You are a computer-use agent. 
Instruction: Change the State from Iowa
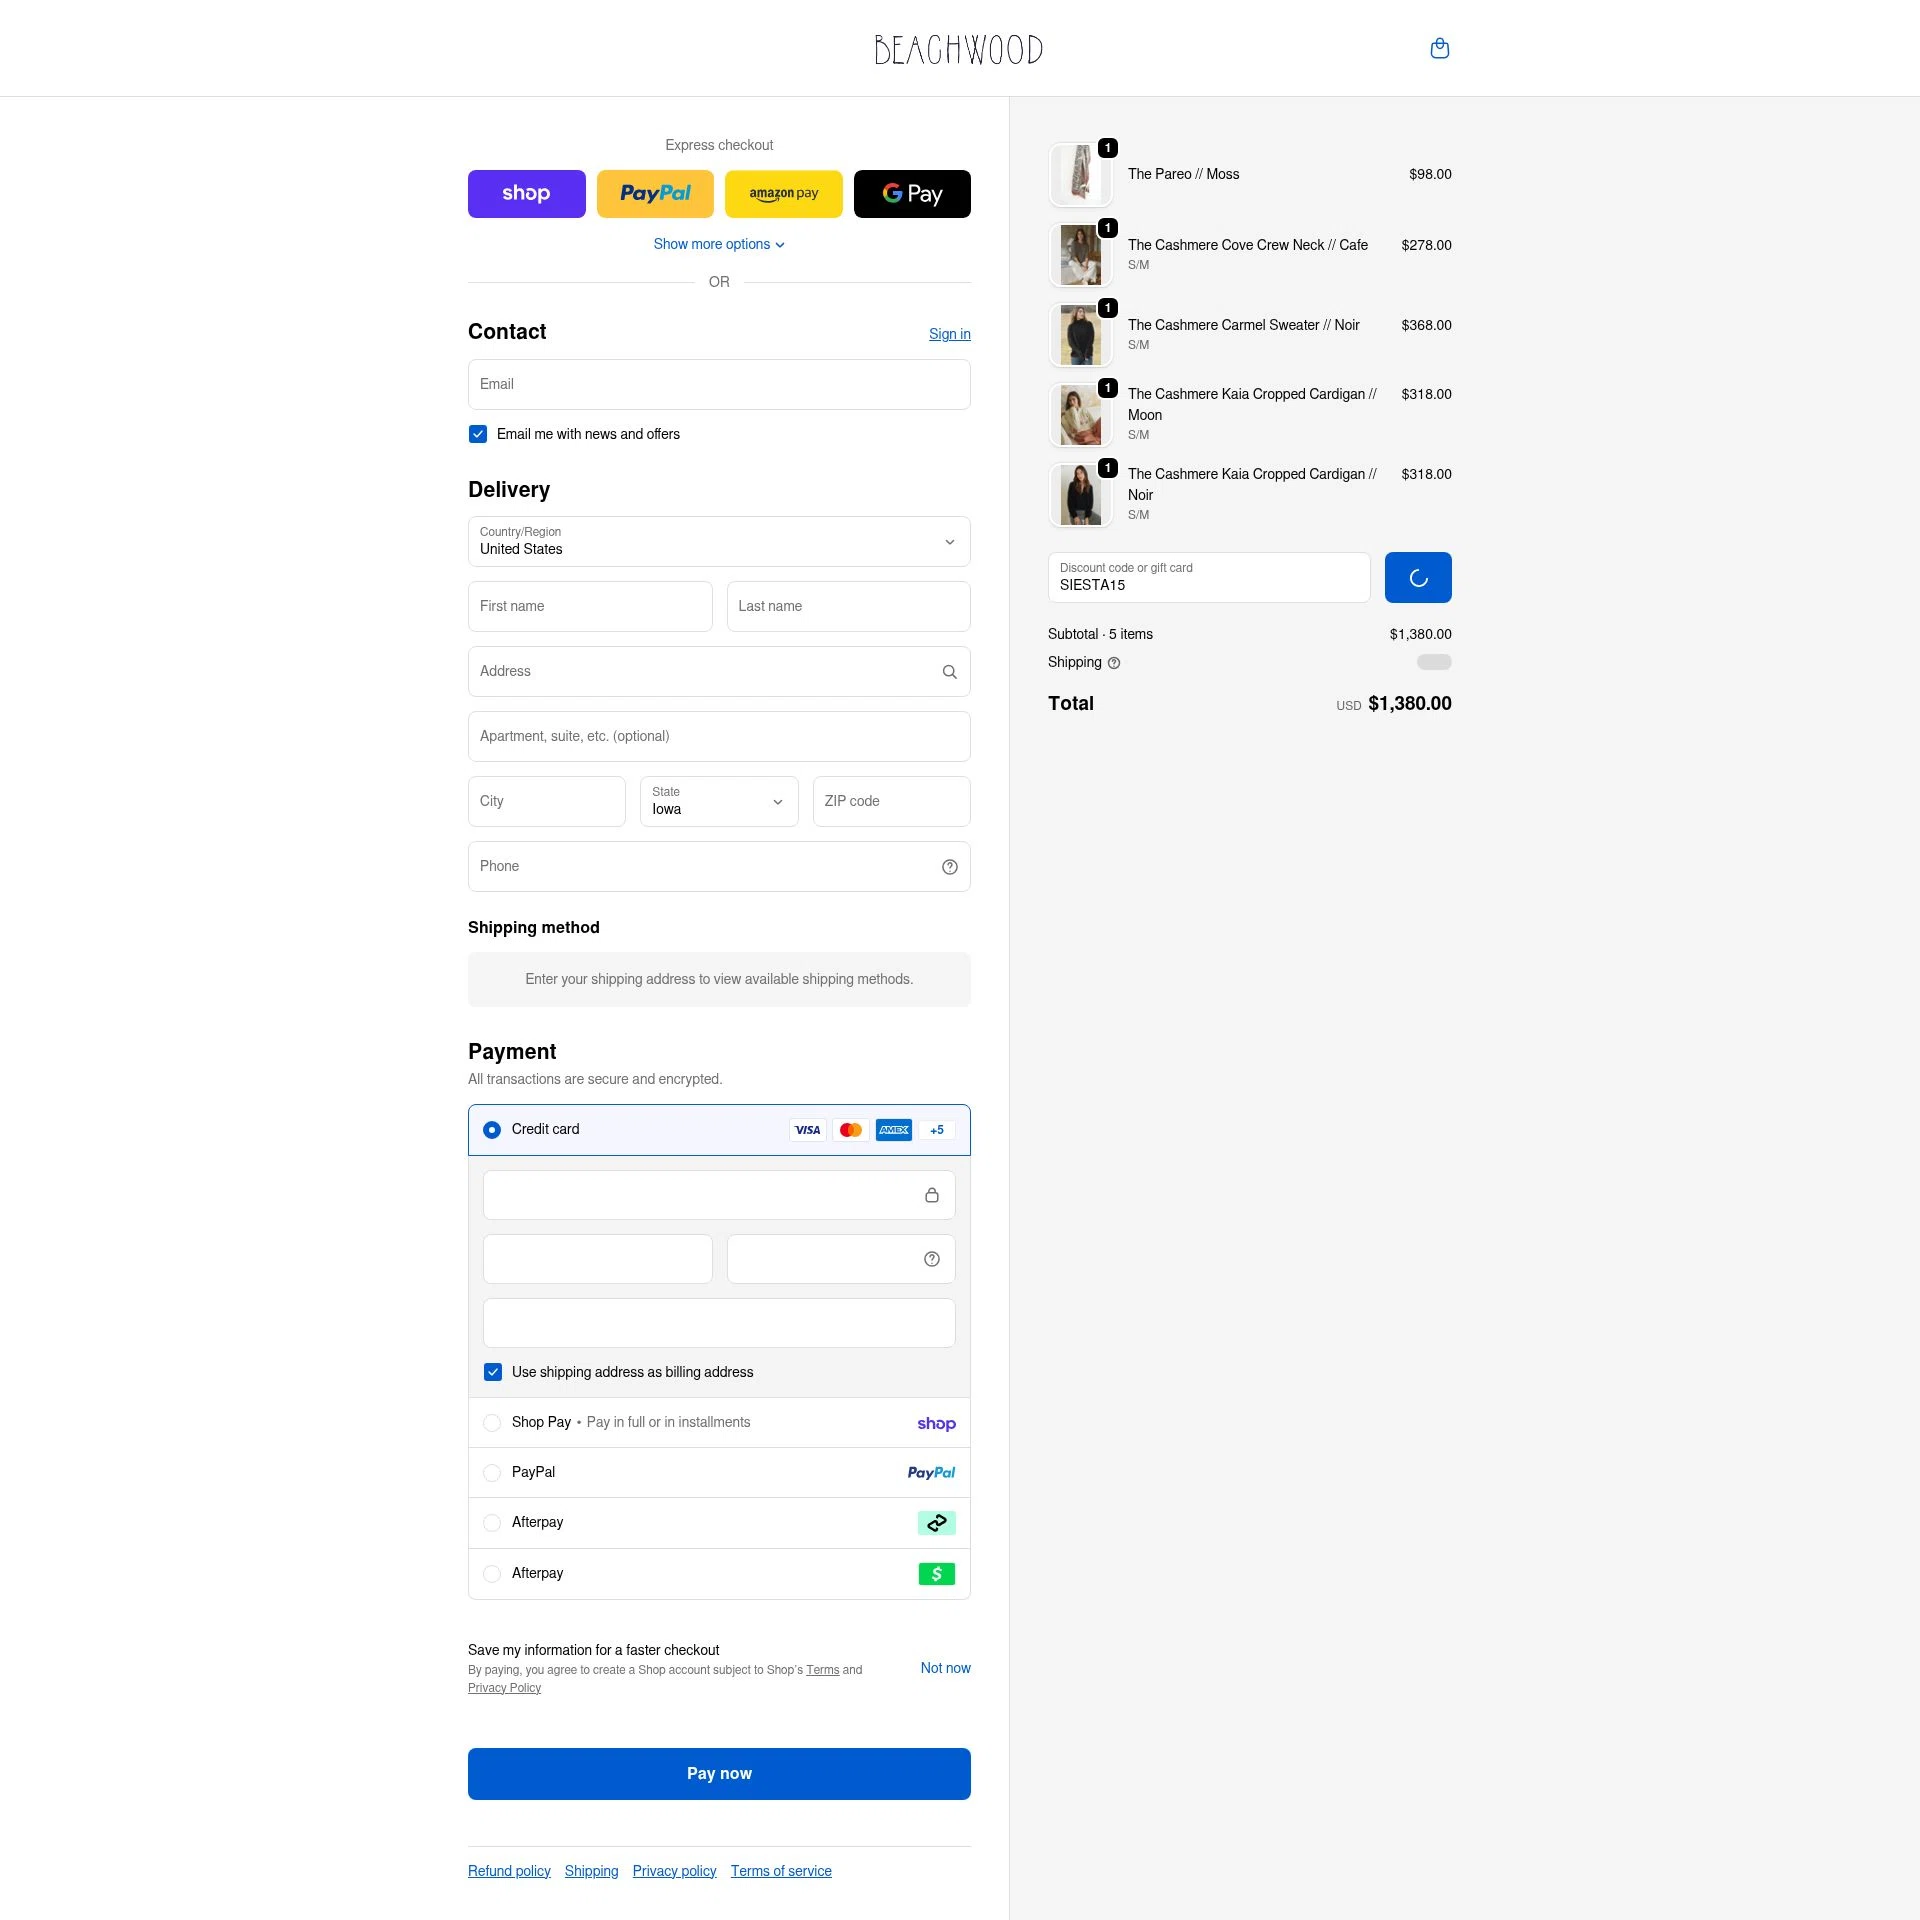(x=718, y=801)
